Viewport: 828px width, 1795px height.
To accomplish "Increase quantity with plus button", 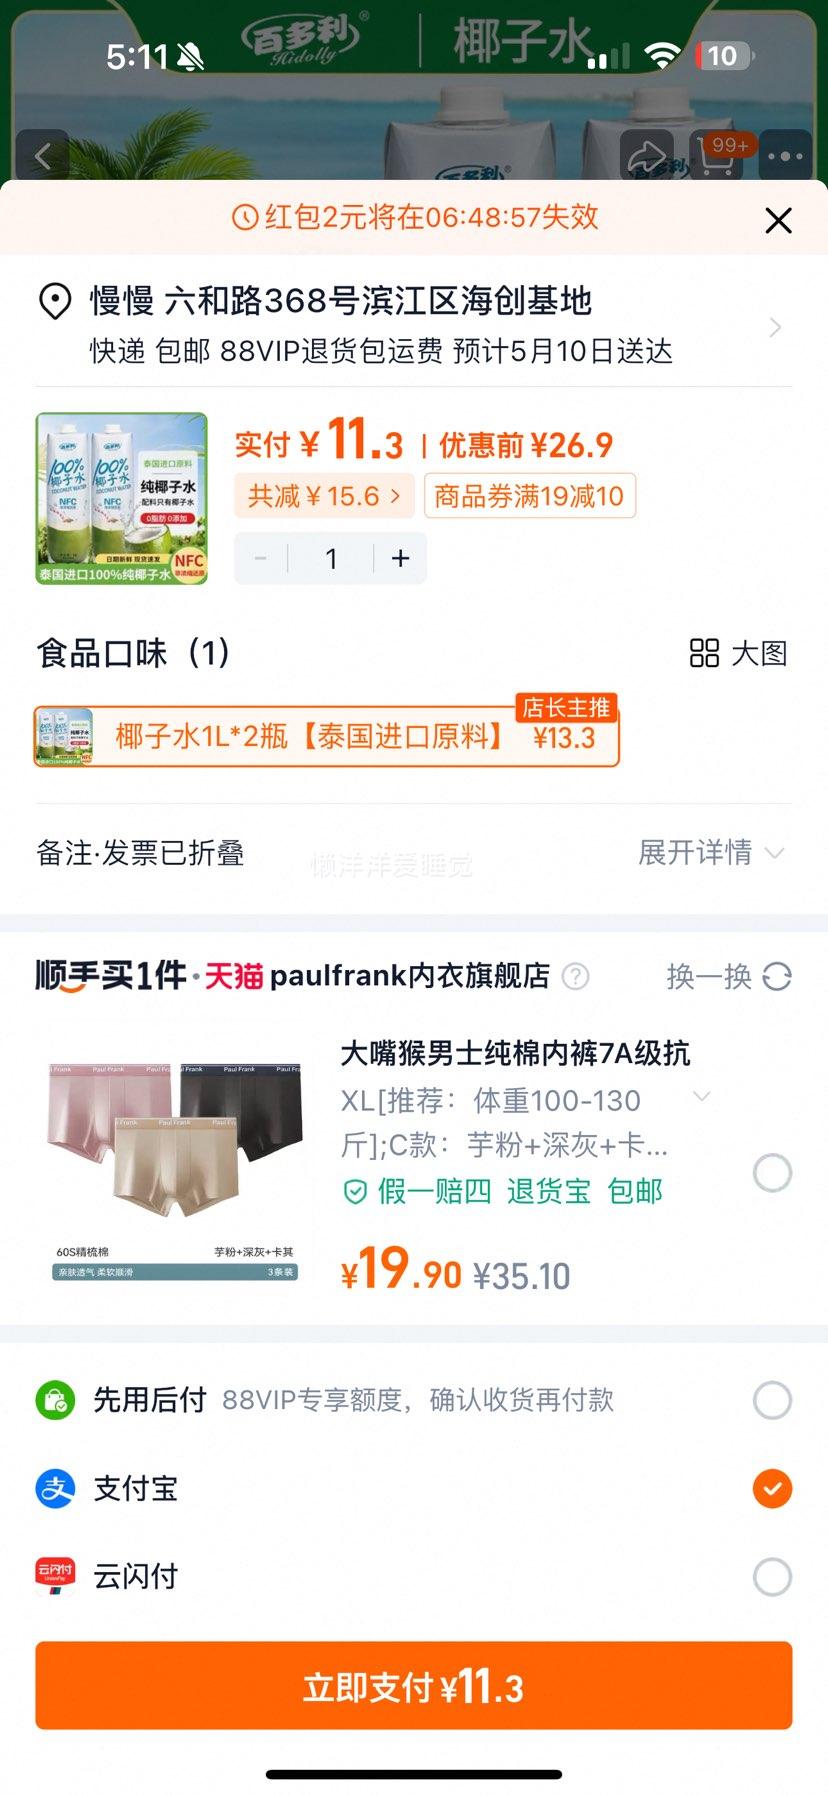I will (401, 558).
